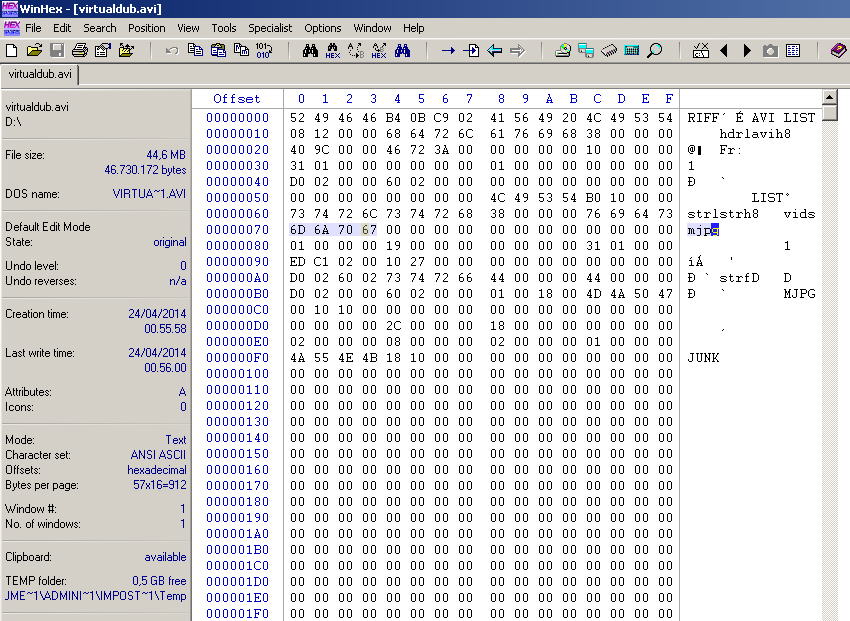
Task: Click the checkmark options toolbar icon
Action: pos(701,51)
